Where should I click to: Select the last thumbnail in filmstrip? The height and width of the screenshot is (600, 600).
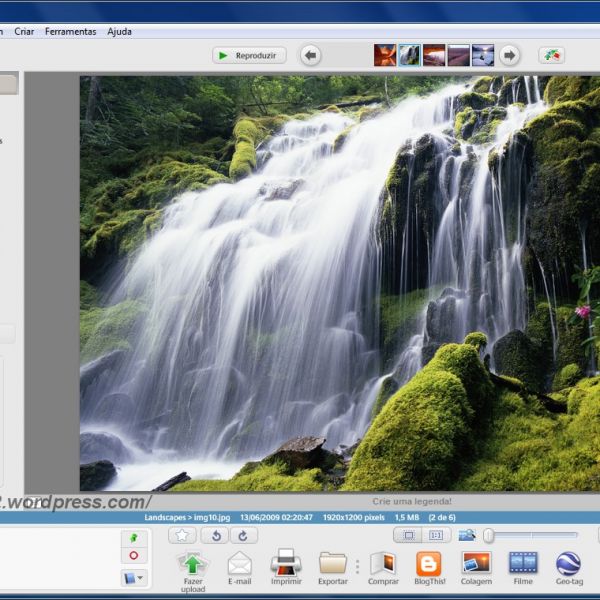pos(483,55)
